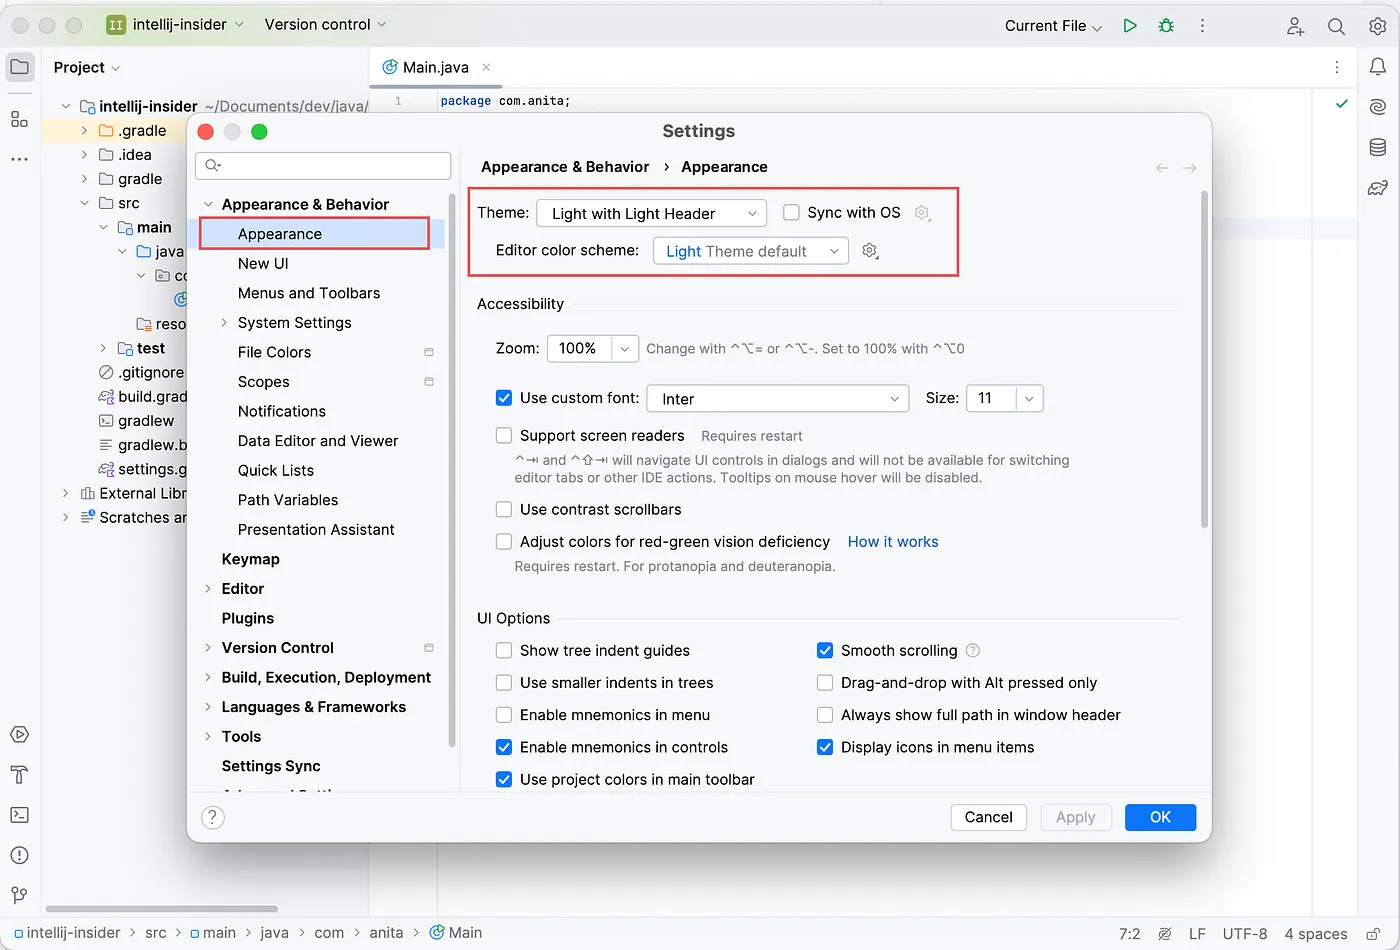Image resolution: width=1400 pixels, height=950 pixels.
Task: Open the Database tool window
Action: (1378, 146)
